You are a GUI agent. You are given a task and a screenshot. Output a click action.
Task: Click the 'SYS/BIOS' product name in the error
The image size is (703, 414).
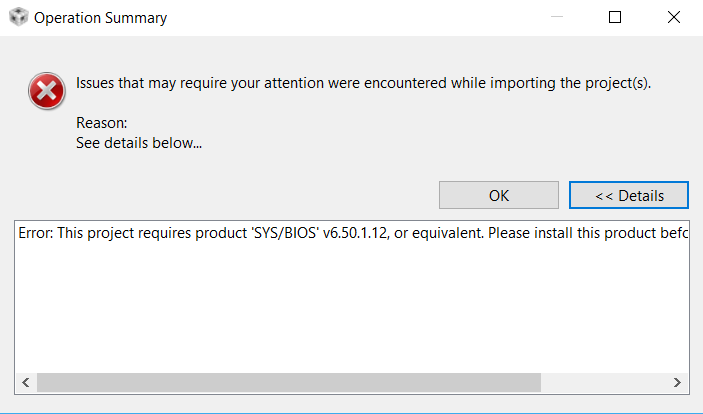(285, 233)
